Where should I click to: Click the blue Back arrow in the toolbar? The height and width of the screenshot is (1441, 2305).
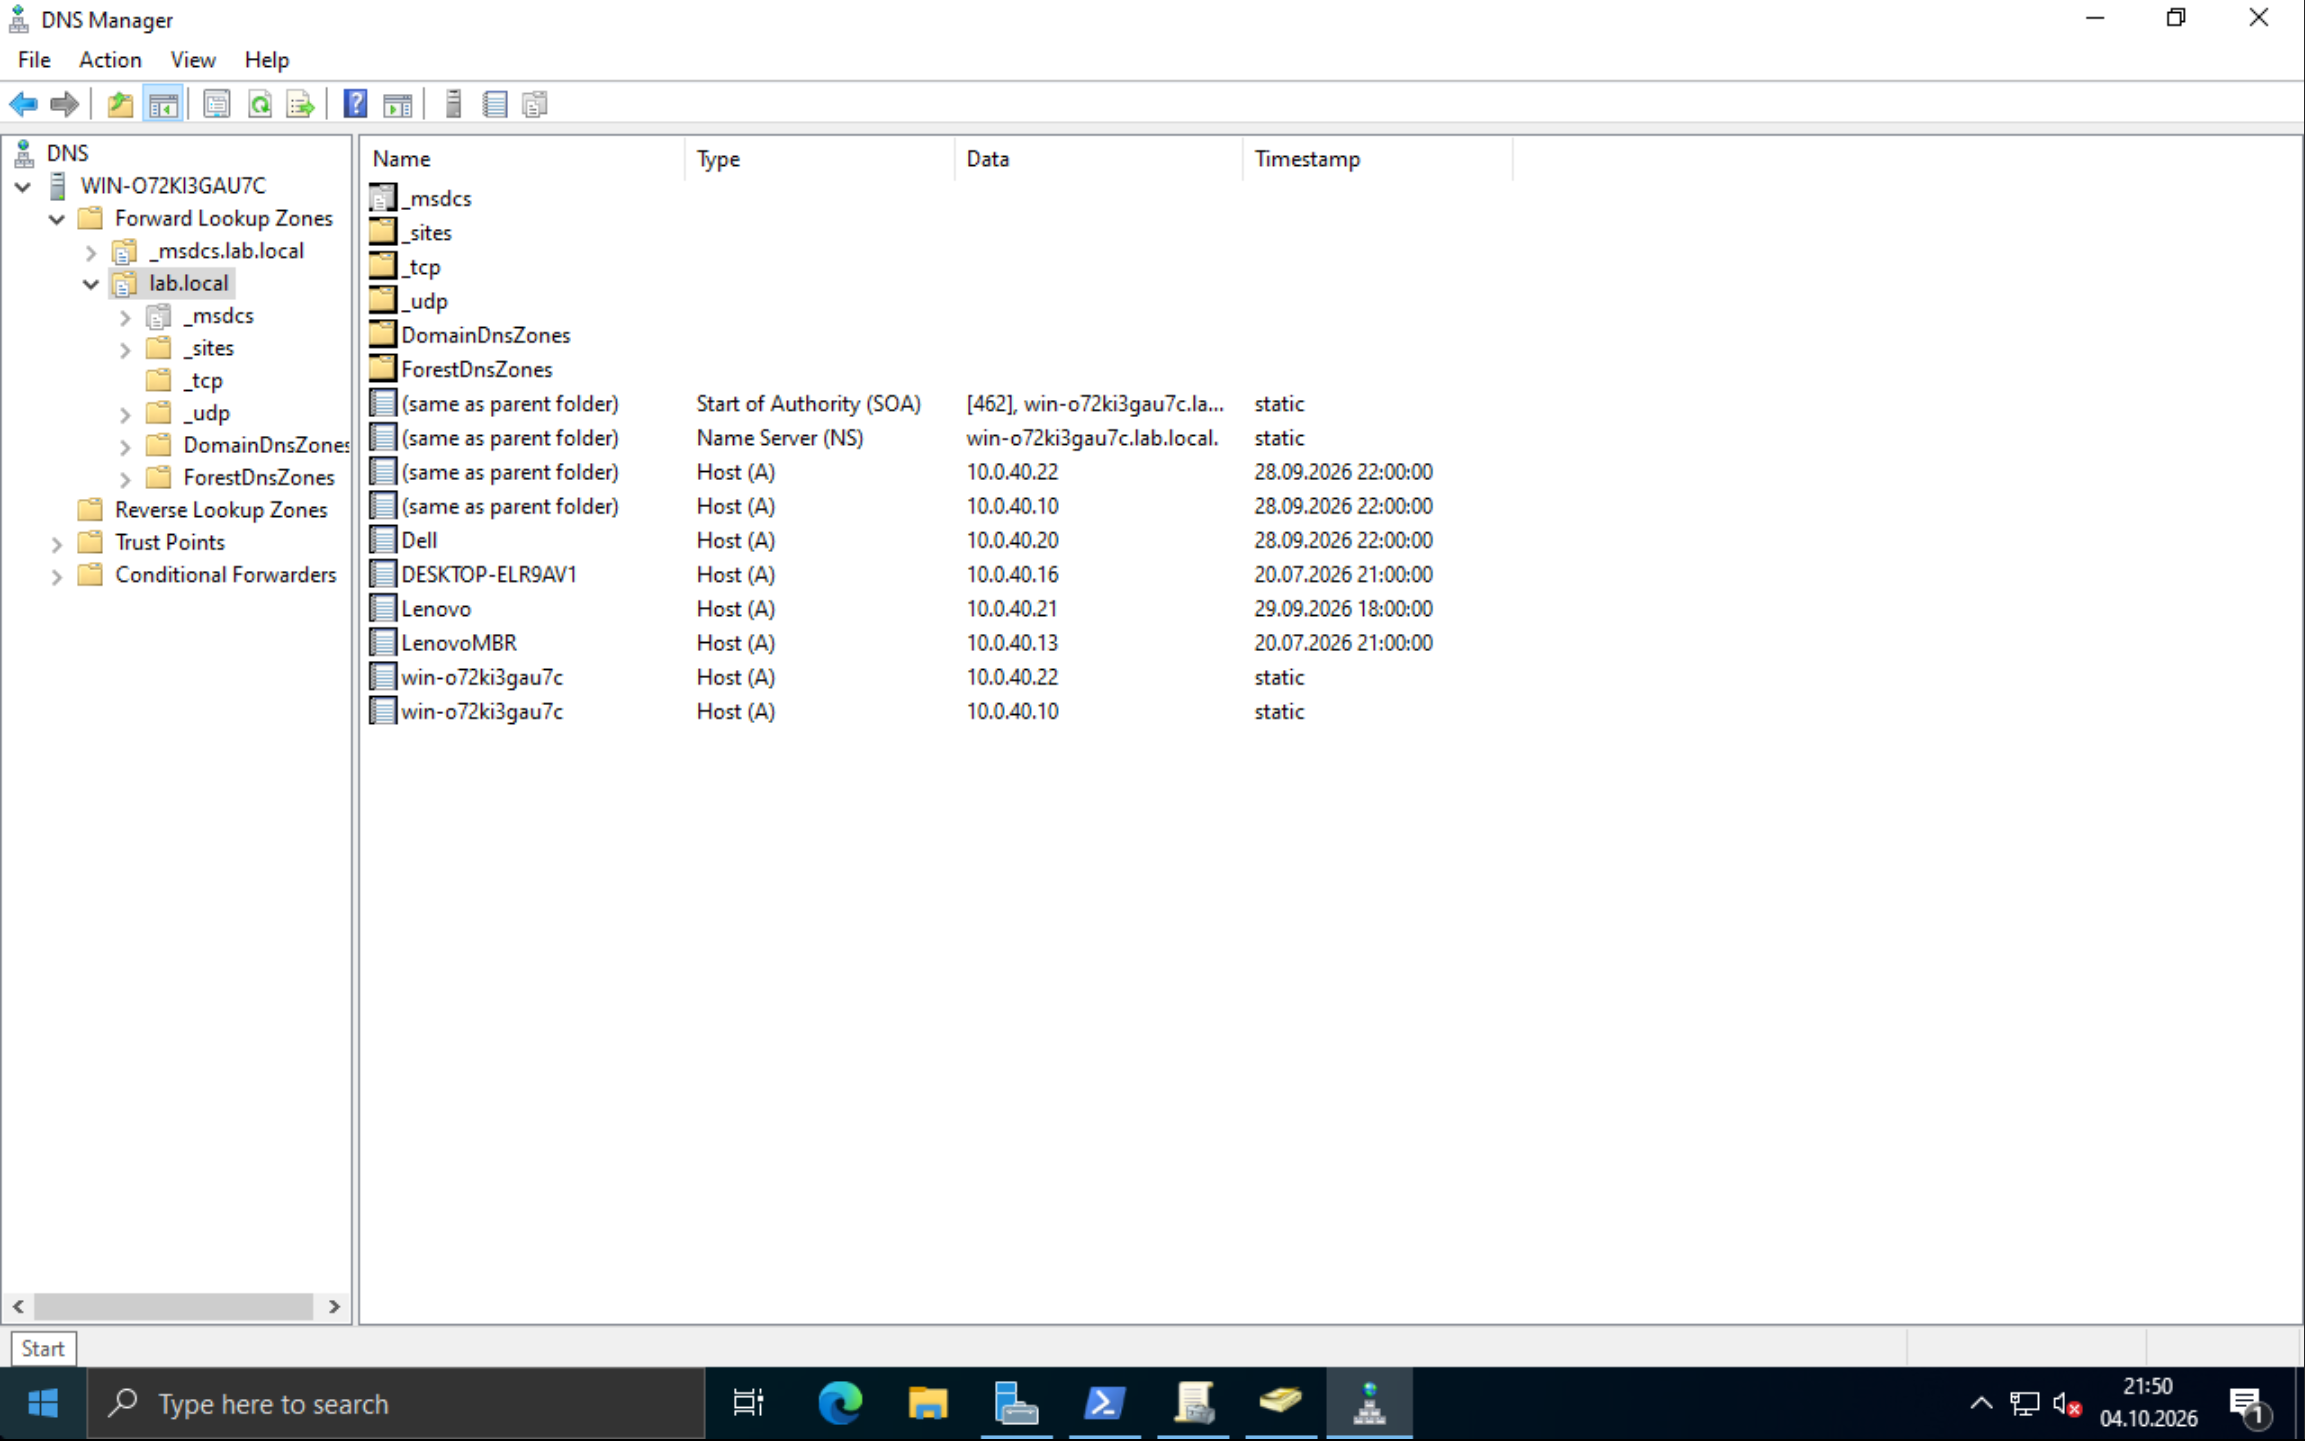pos(24,104)
